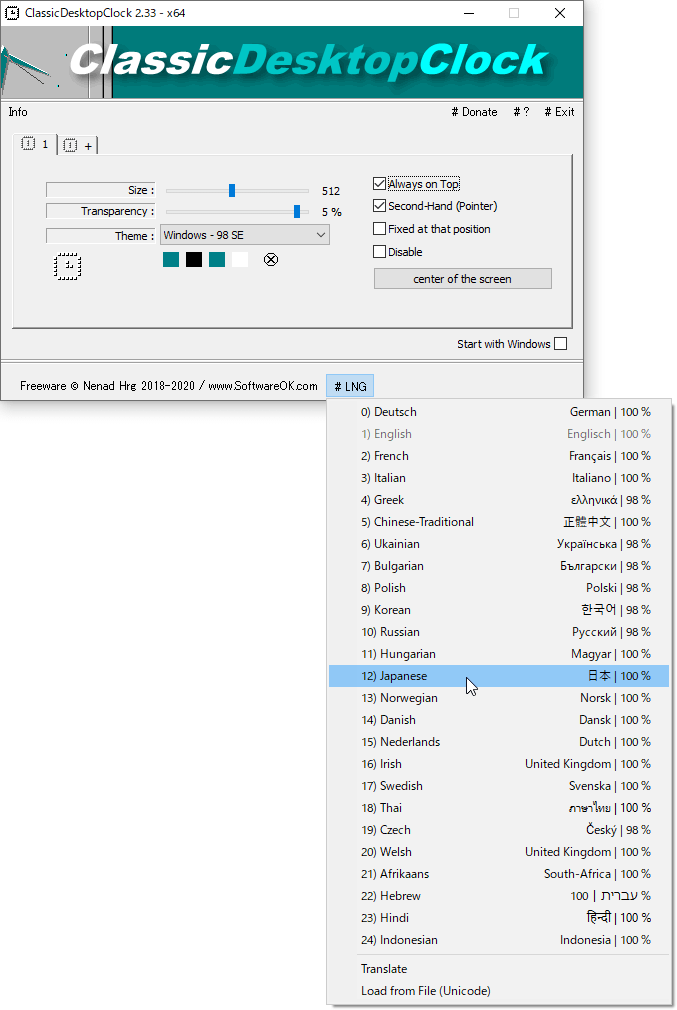
Task: Add a new clock with plus tab
Action: [x=79, y=146]
